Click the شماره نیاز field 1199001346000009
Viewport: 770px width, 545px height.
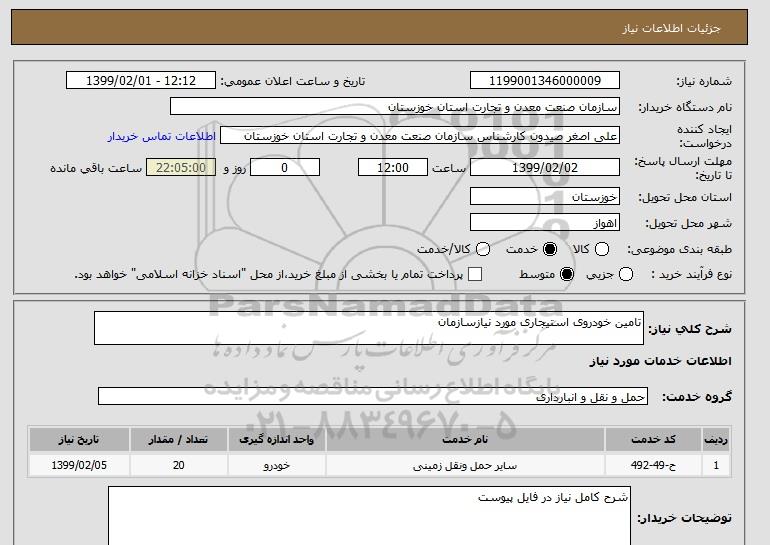[x=545, y=81]
